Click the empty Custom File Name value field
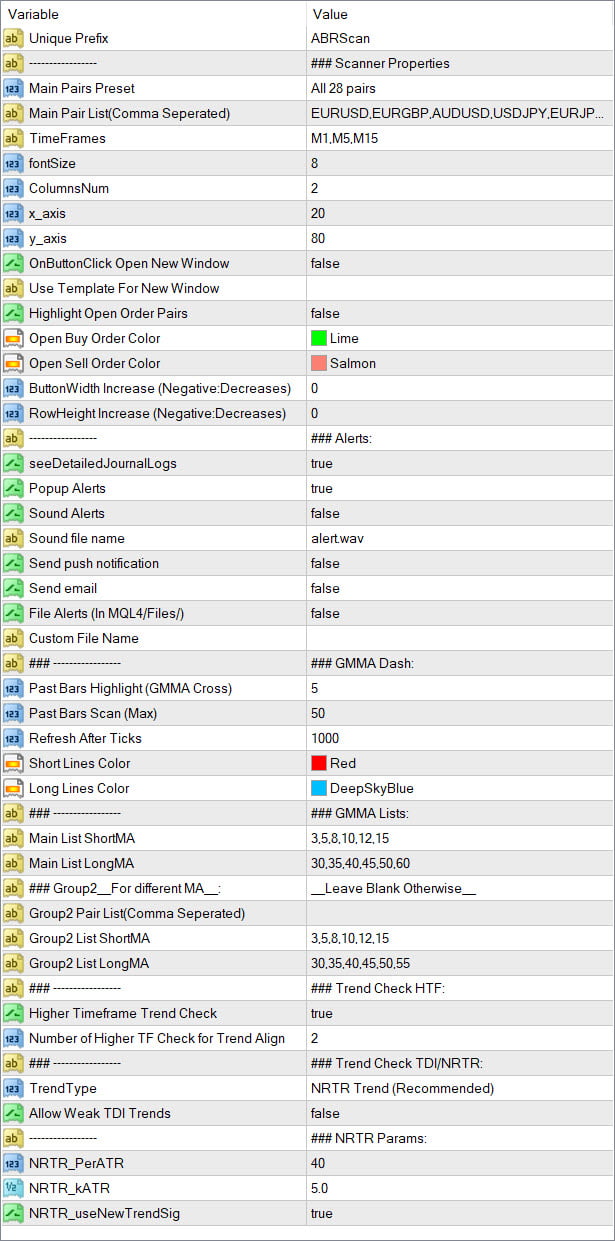615x1241 pixels. (460, 638)
